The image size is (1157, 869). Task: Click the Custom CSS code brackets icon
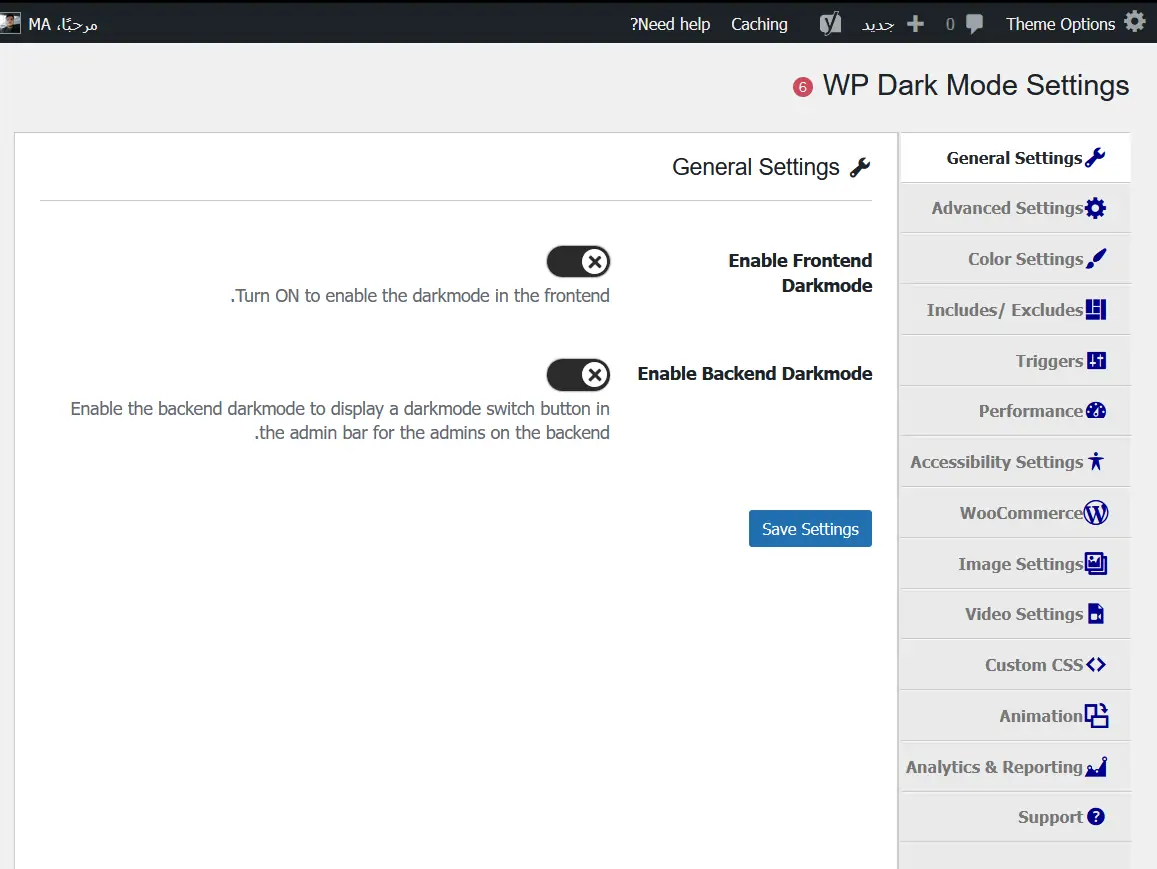[1096, 665]
